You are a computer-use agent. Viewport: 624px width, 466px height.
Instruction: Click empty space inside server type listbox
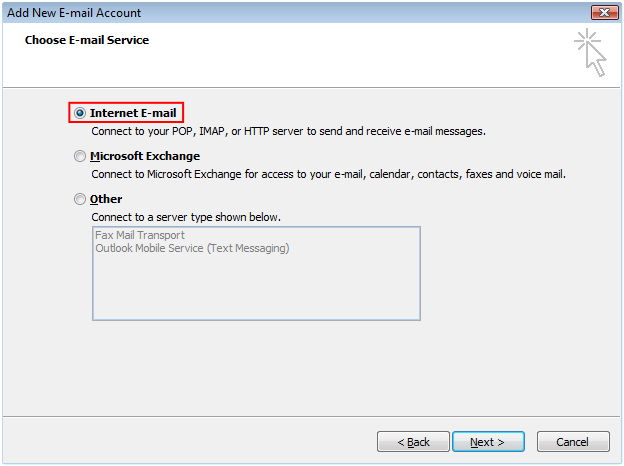pyautogui.click(x=256, y=289)
